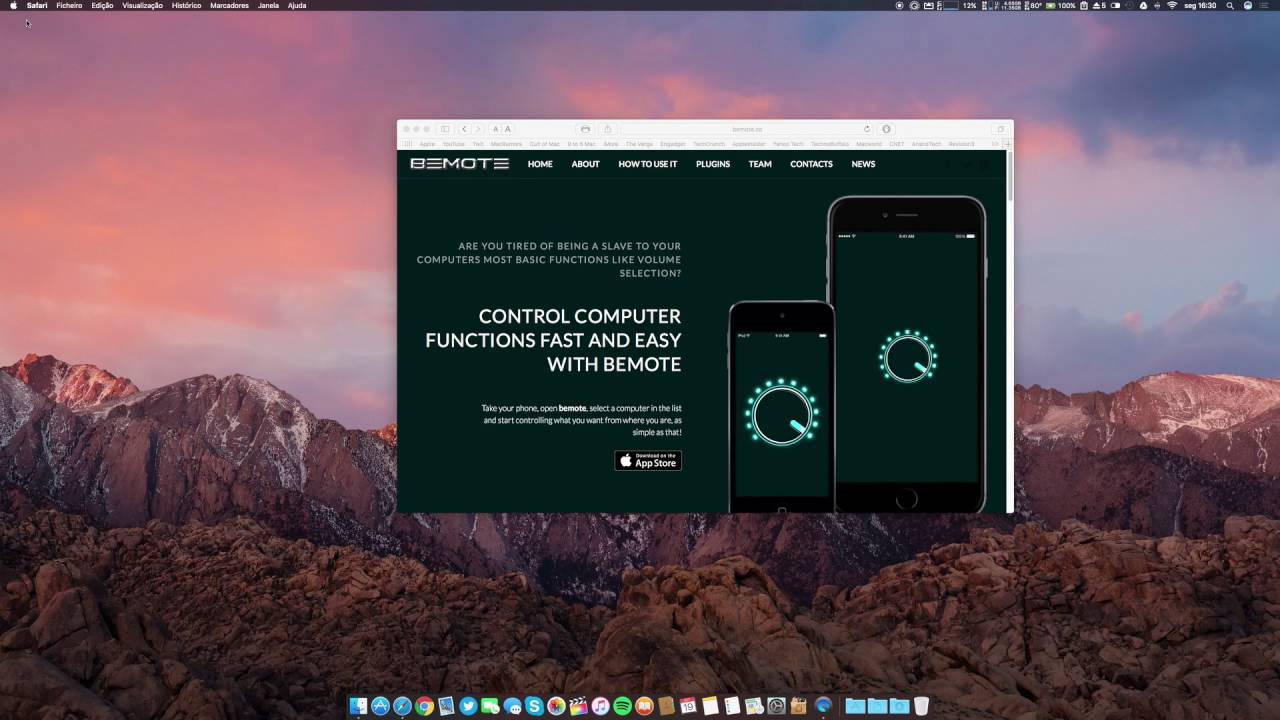Open HOW TO USE IT section

[647, 164]
